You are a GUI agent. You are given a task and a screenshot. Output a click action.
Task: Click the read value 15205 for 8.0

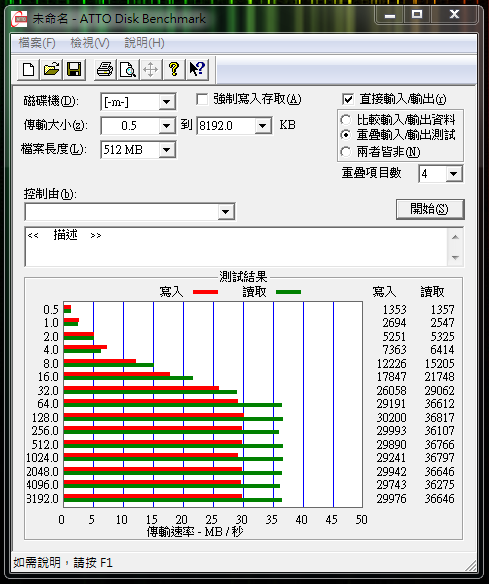pyautogui.click(x=439, y=364)
